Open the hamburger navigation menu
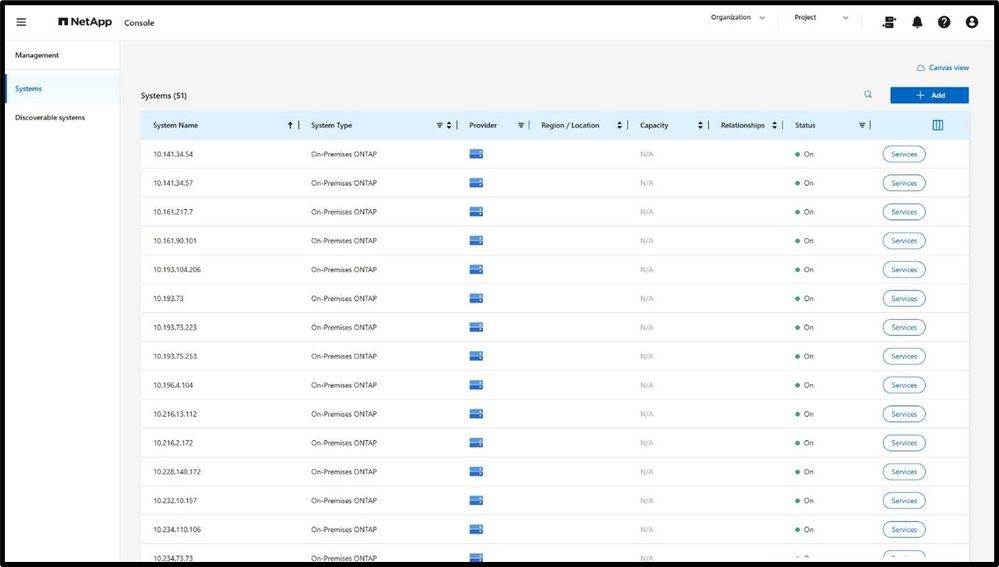Image resolution: width=999 pixels, height=567 pixels. (21, 22)
